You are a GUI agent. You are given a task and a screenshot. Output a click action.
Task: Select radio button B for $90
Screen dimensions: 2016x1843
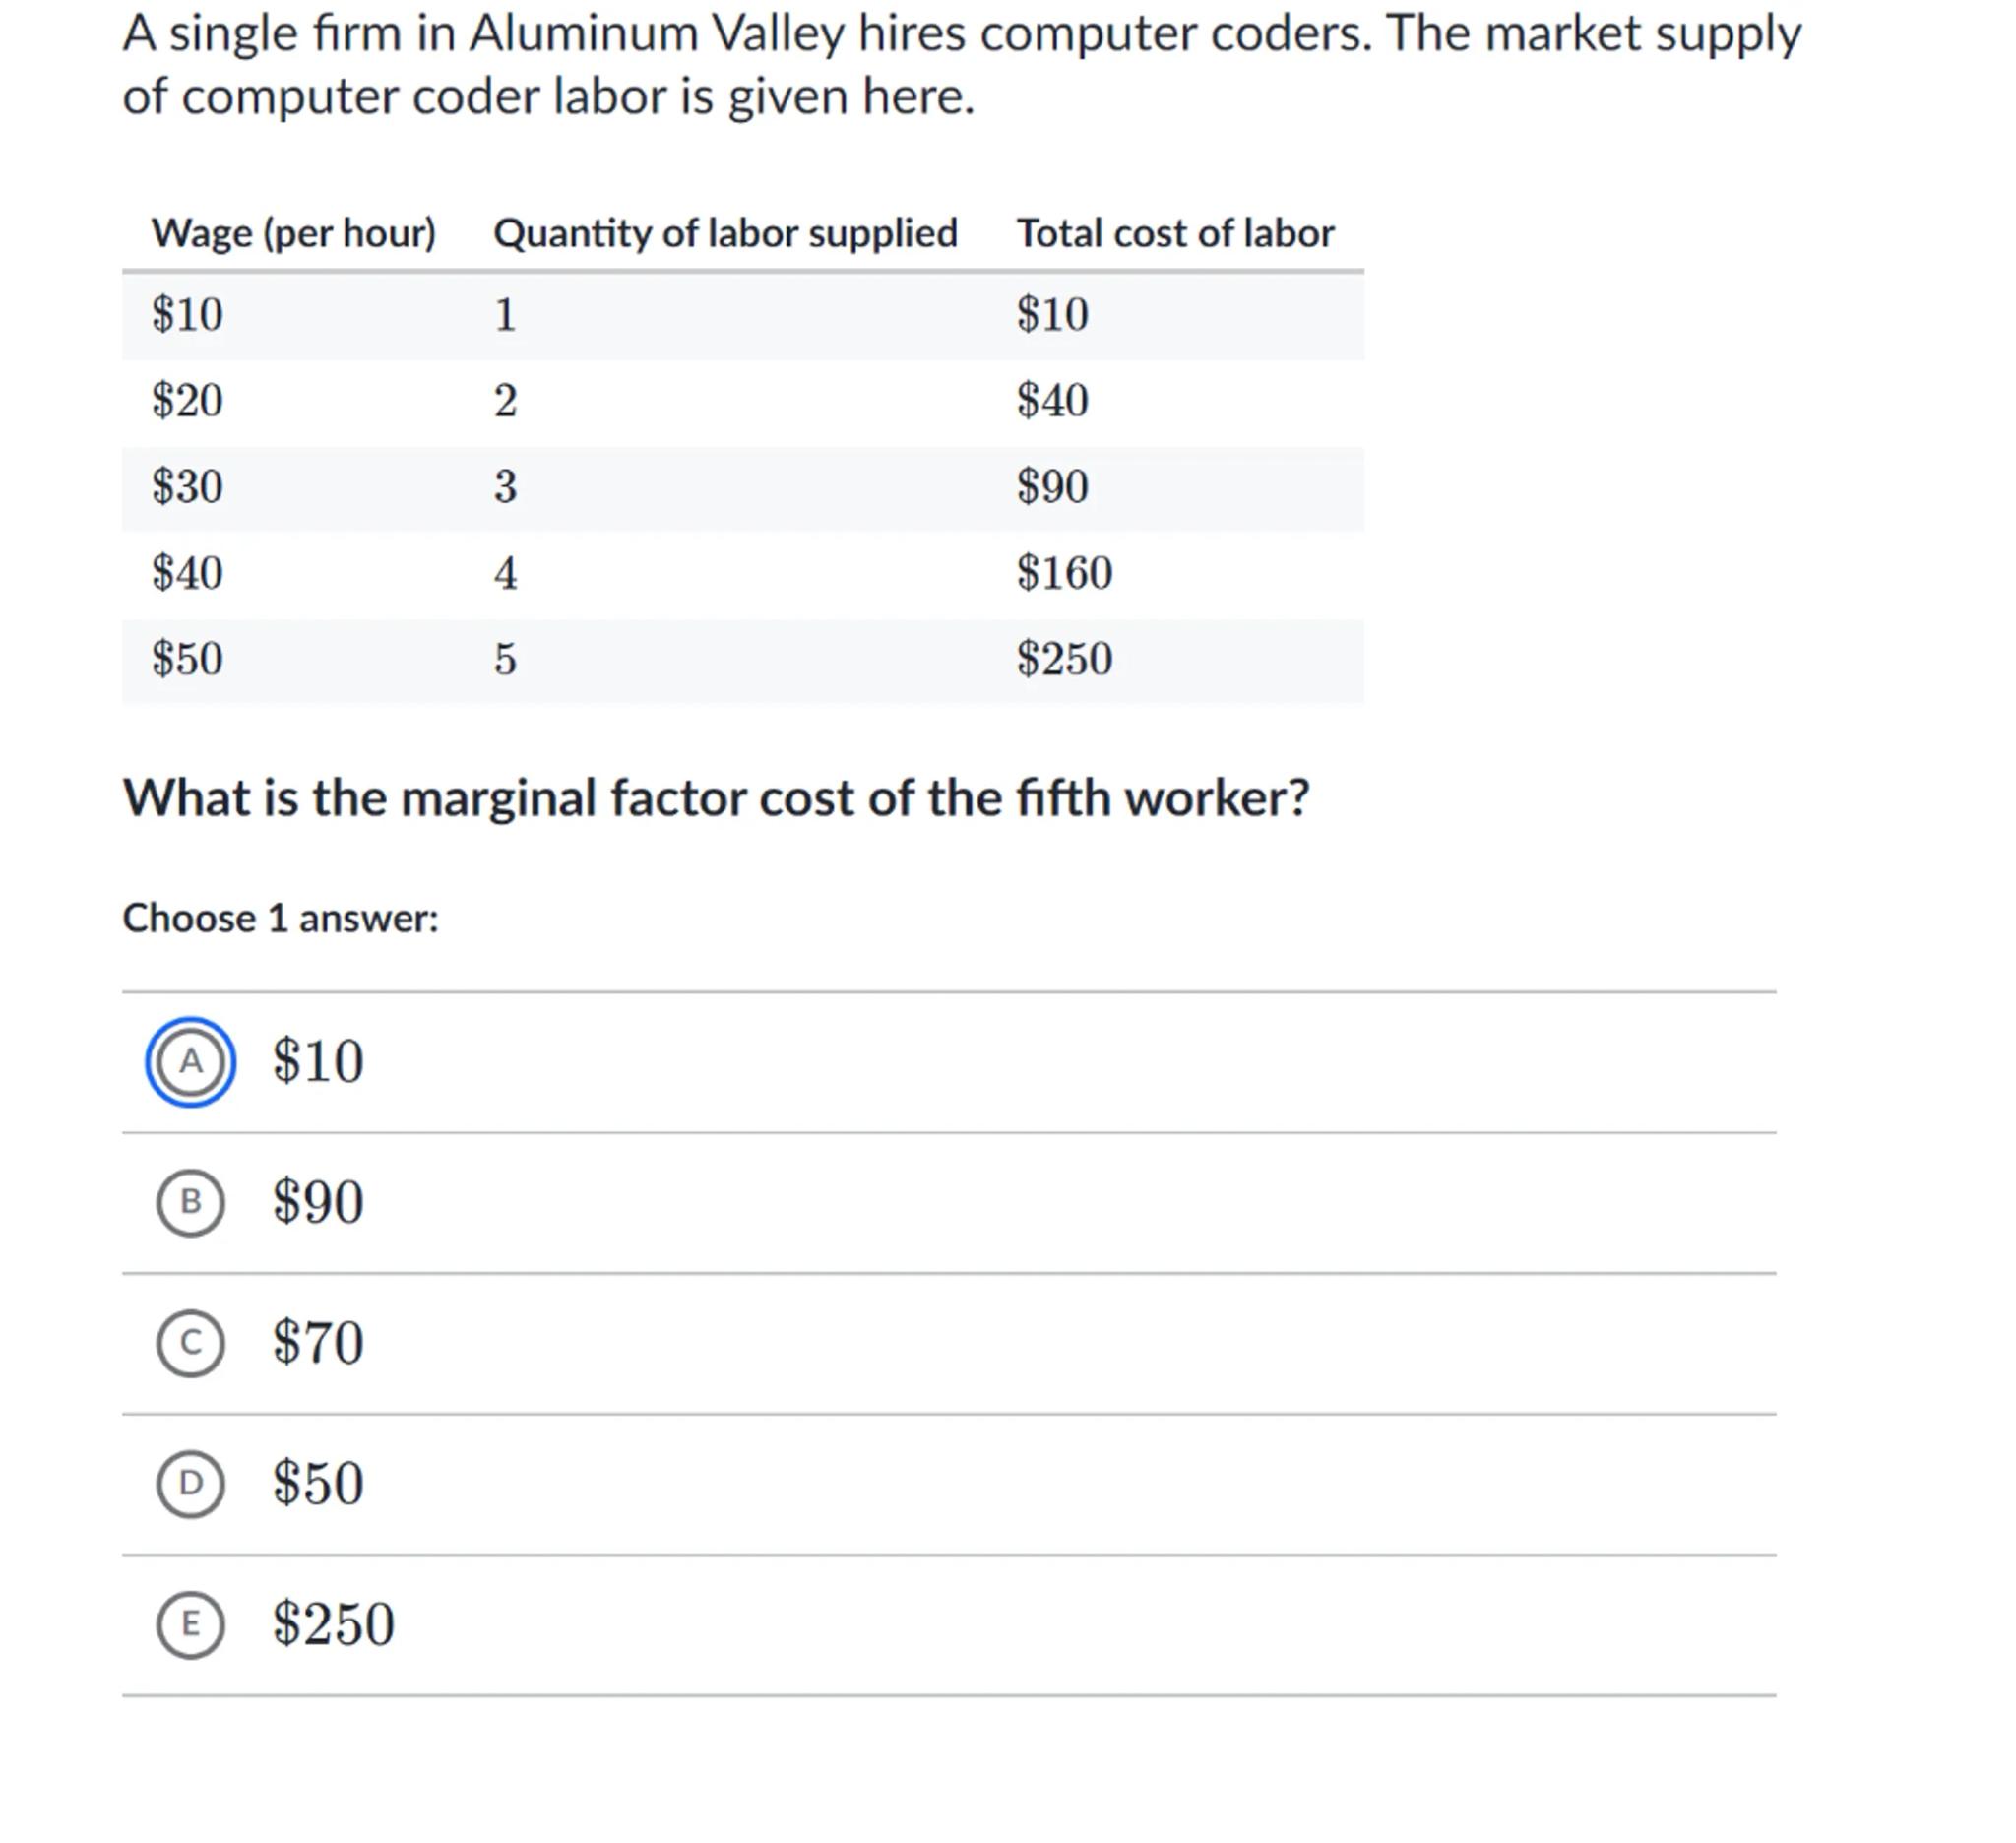(190, 1202)
